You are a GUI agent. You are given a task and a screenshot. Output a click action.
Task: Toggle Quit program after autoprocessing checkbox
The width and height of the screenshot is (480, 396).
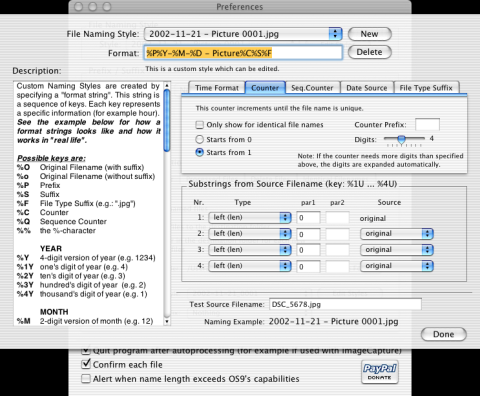[x=86, y=351]
